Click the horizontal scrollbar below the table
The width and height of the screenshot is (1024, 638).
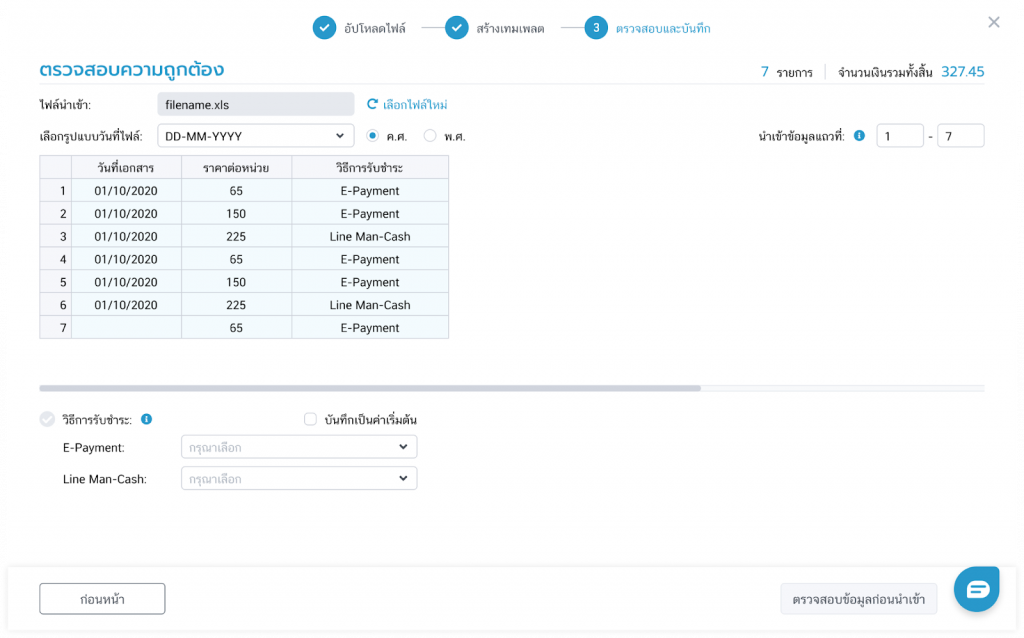370,388
